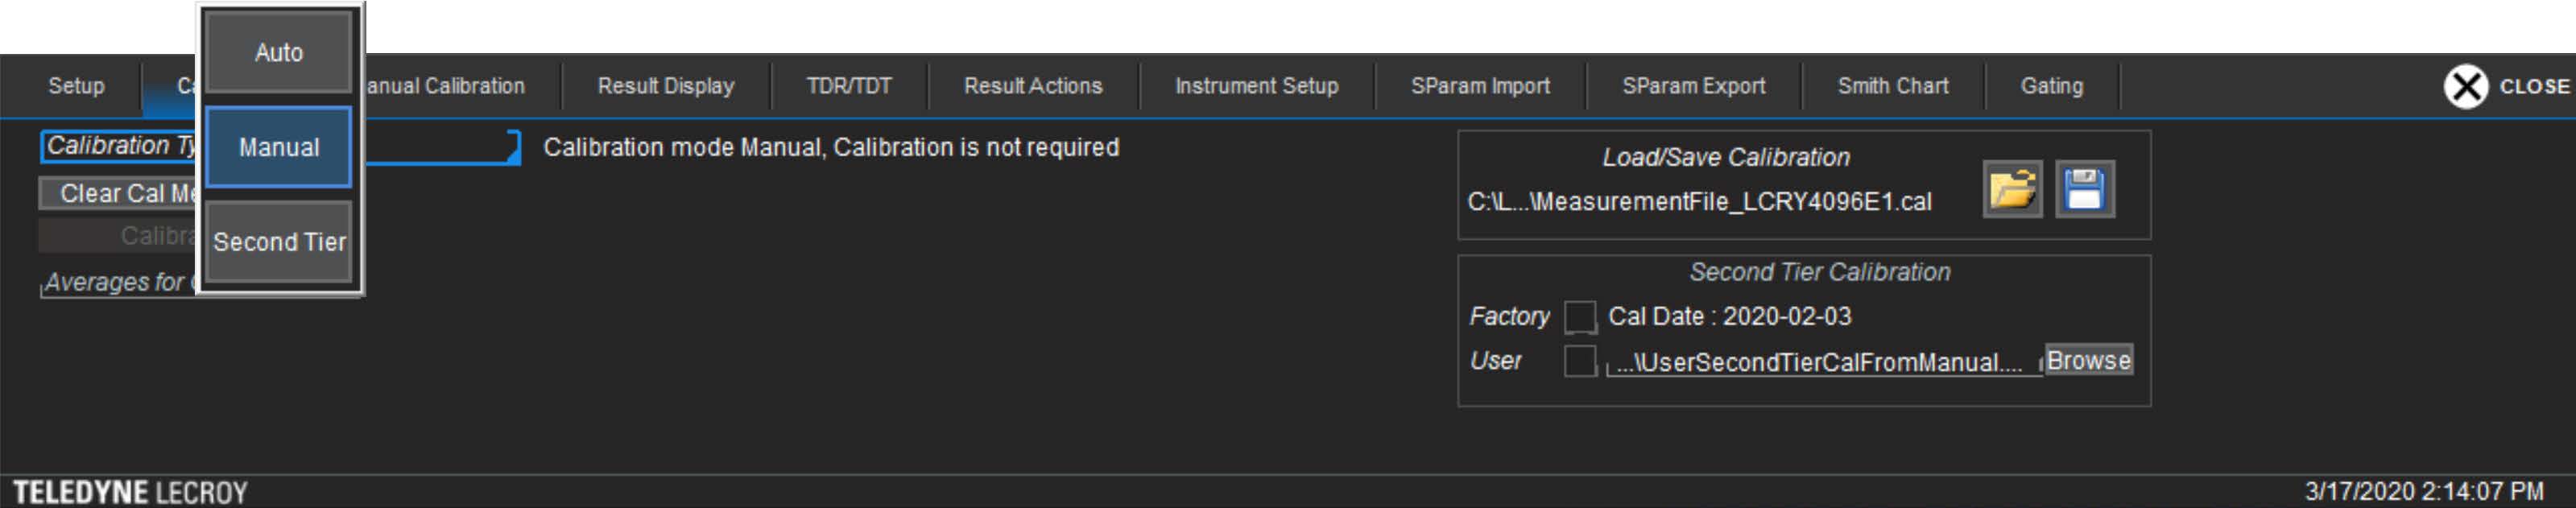The image size is (2576, 508).
Task: Enable the Factory second tier checkbox
Action: [1579, 317]
